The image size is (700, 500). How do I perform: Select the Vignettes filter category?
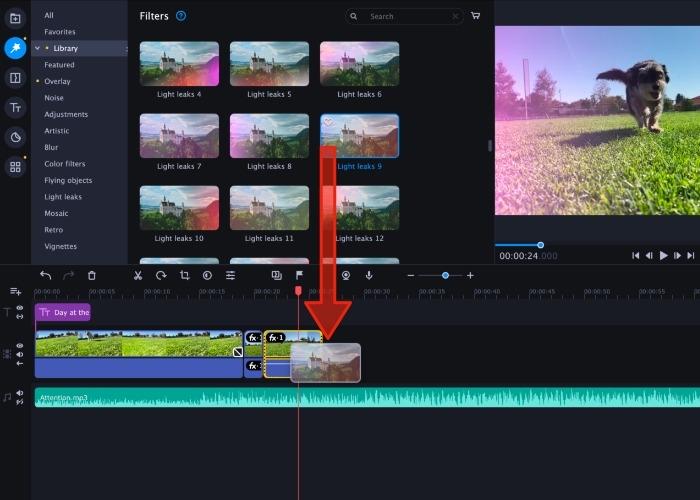coord(60,246)
